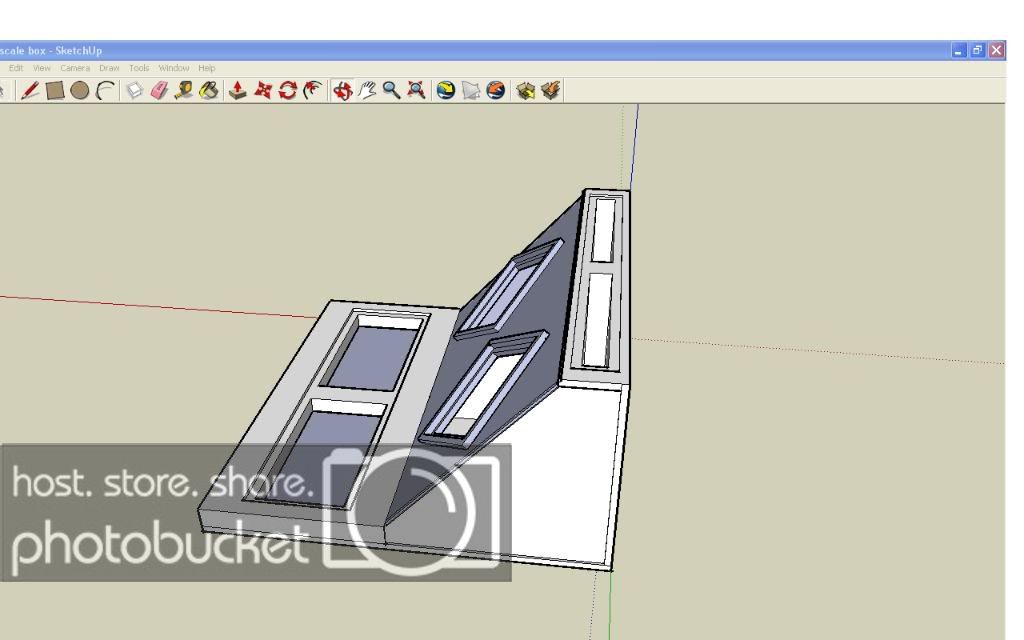Open the Draw menu

(109, 68)
